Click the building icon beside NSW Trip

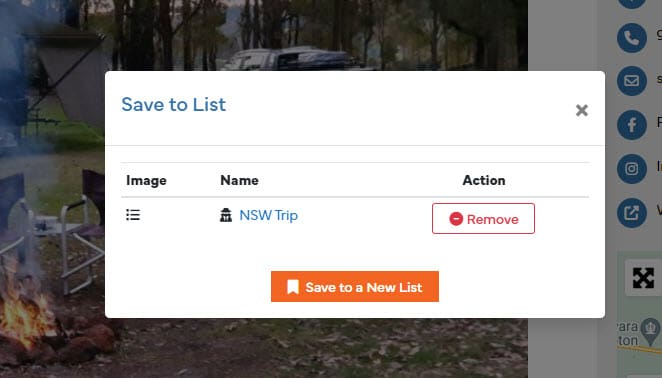click(x=226, y=215)
